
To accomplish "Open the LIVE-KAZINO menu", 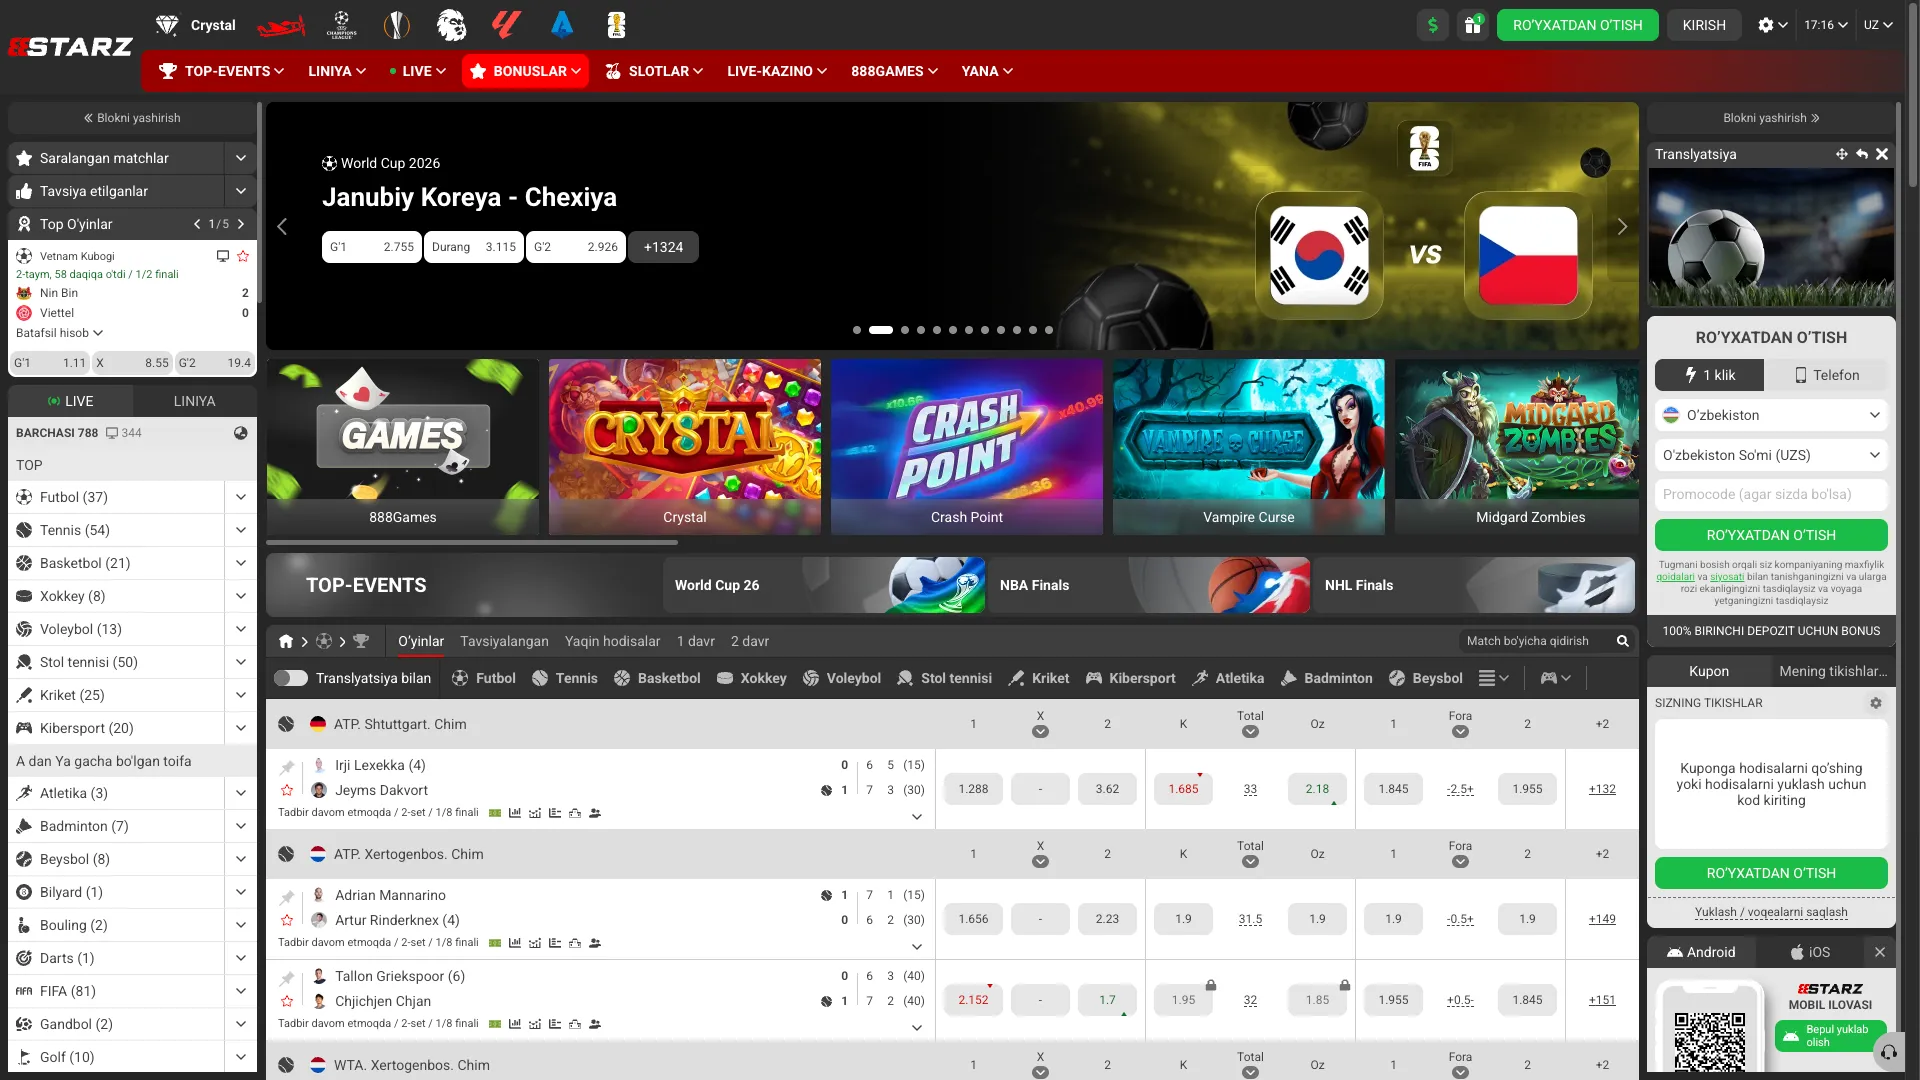I will click(777, 71).
